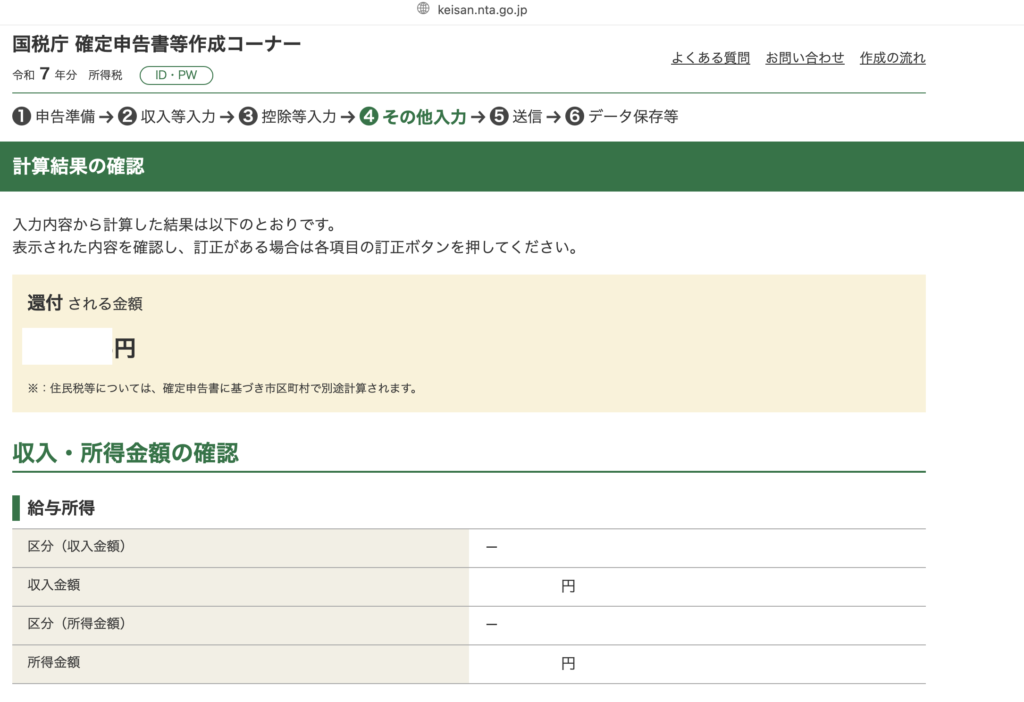The image size is (1024, 702).
Task: Select the step 3 circle for 控除等入力
Action: [x=248, y=116]
